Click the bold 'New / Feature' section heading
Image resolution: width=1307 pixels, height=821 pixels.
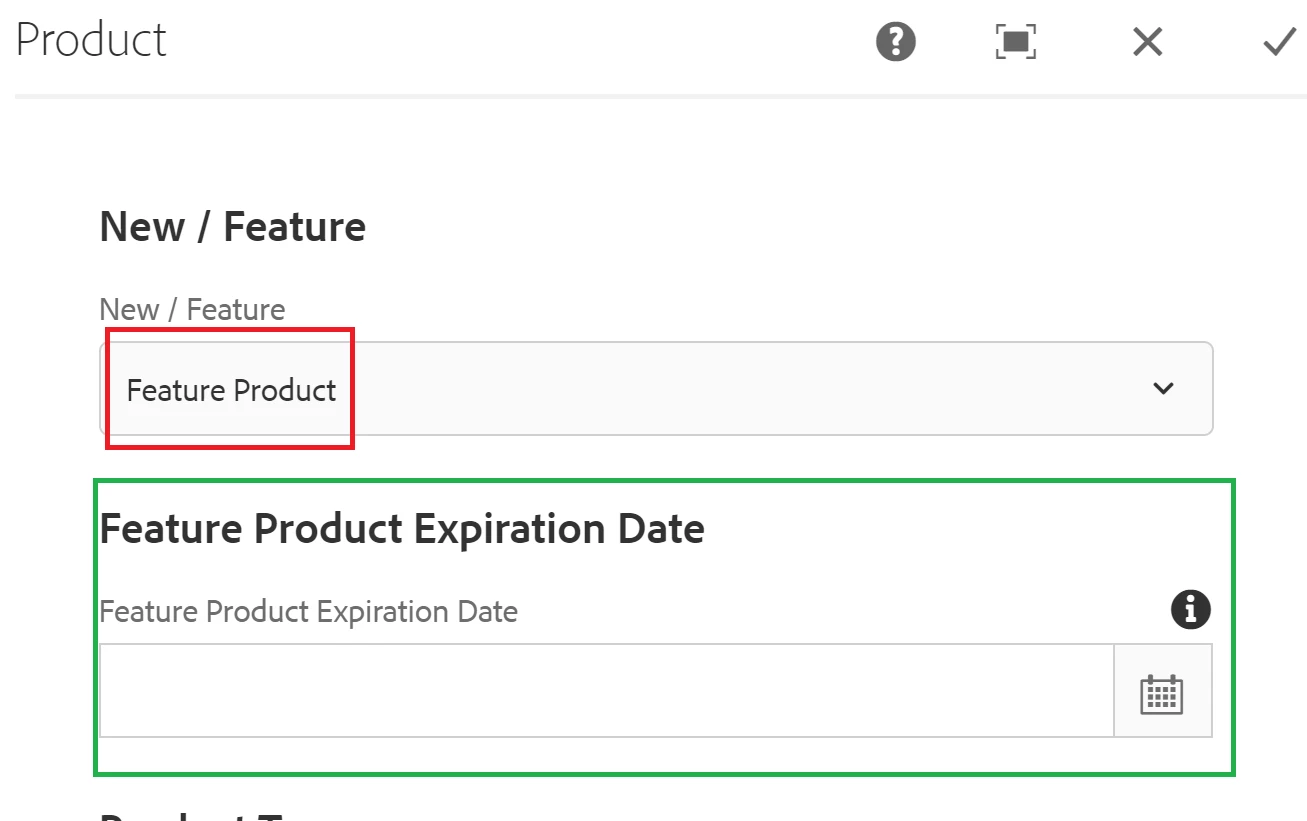point(232,227)
